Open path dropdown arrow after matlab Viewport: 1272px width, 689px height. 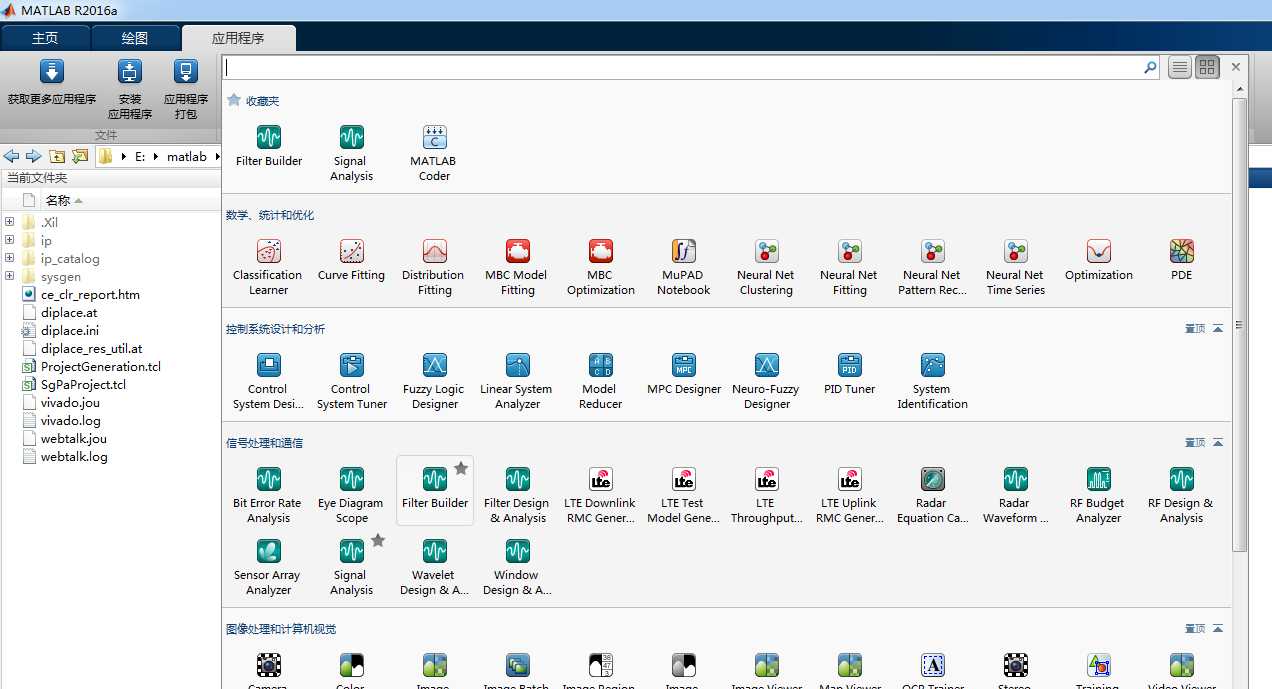tap(216, 157)
